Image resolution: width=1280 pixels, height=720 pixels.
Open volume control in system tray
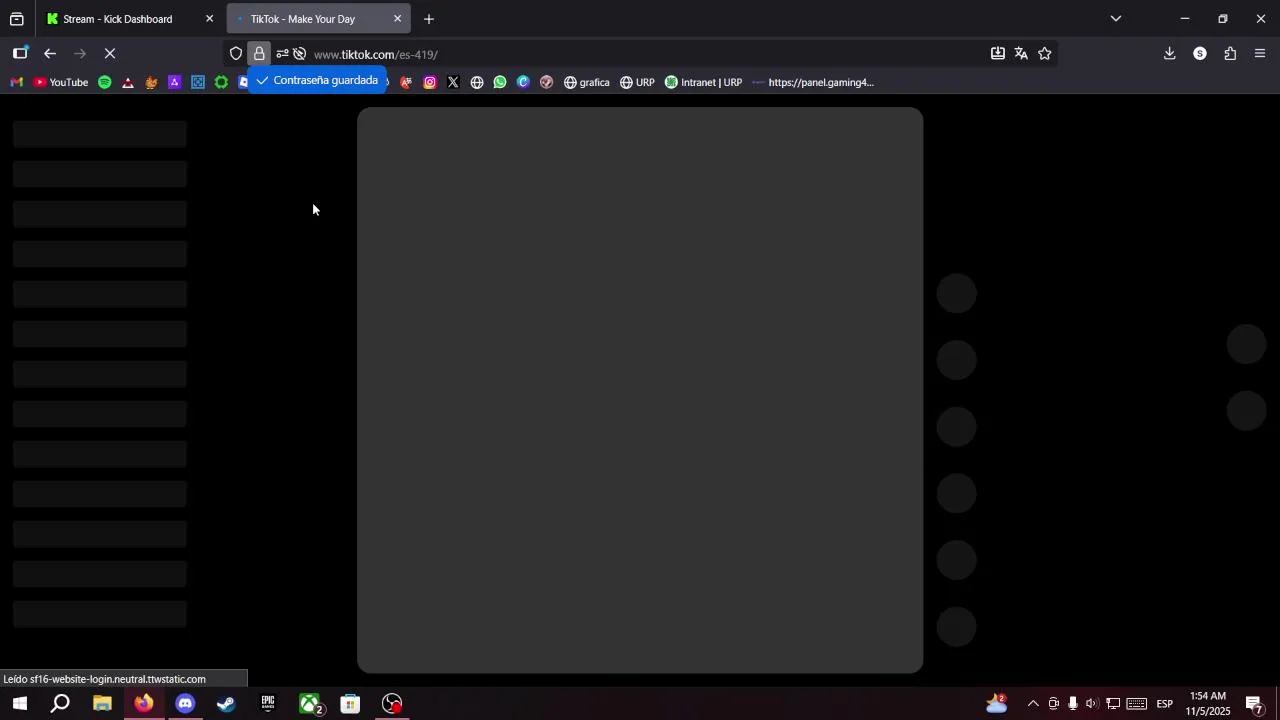1091,704
